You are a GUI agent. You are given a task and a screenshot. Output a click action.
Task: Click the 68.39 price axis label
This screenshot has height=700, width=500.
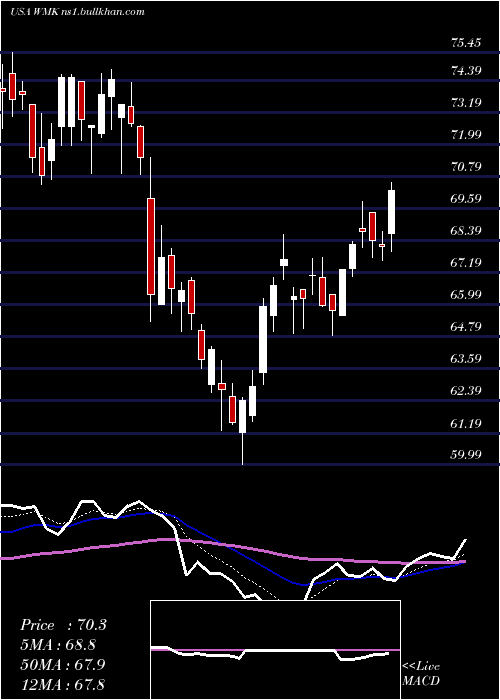click(x=466, y=230)
